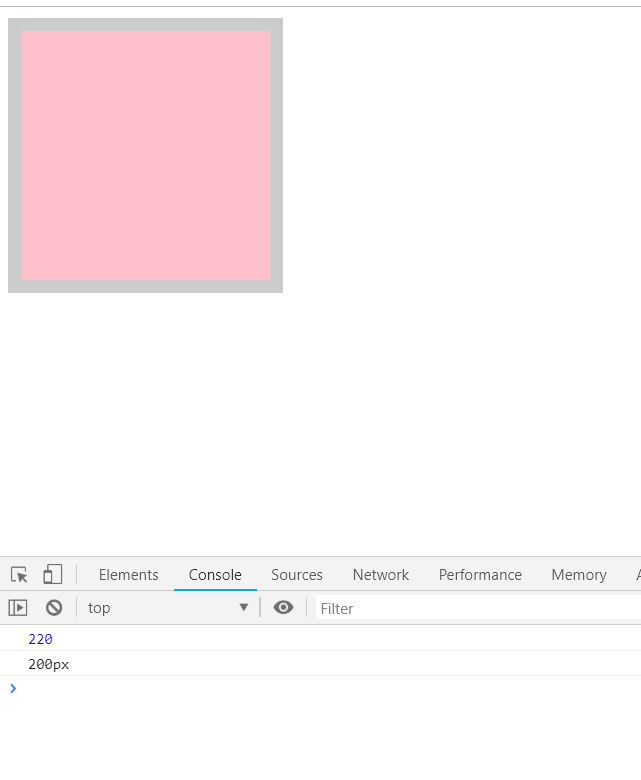Toggle the device toolbar icon
Image resolution: width=641 pixels, height=780 pixels.
[x=53, y=574]
